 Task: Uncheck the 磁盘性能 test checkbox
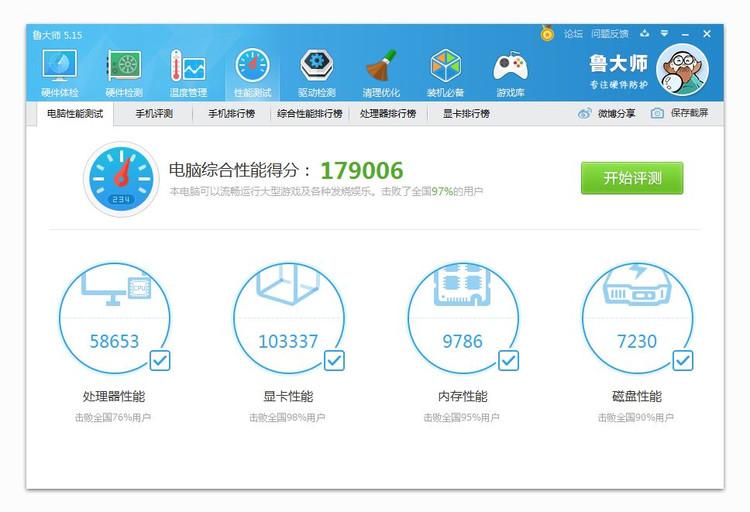coord(683,360)
